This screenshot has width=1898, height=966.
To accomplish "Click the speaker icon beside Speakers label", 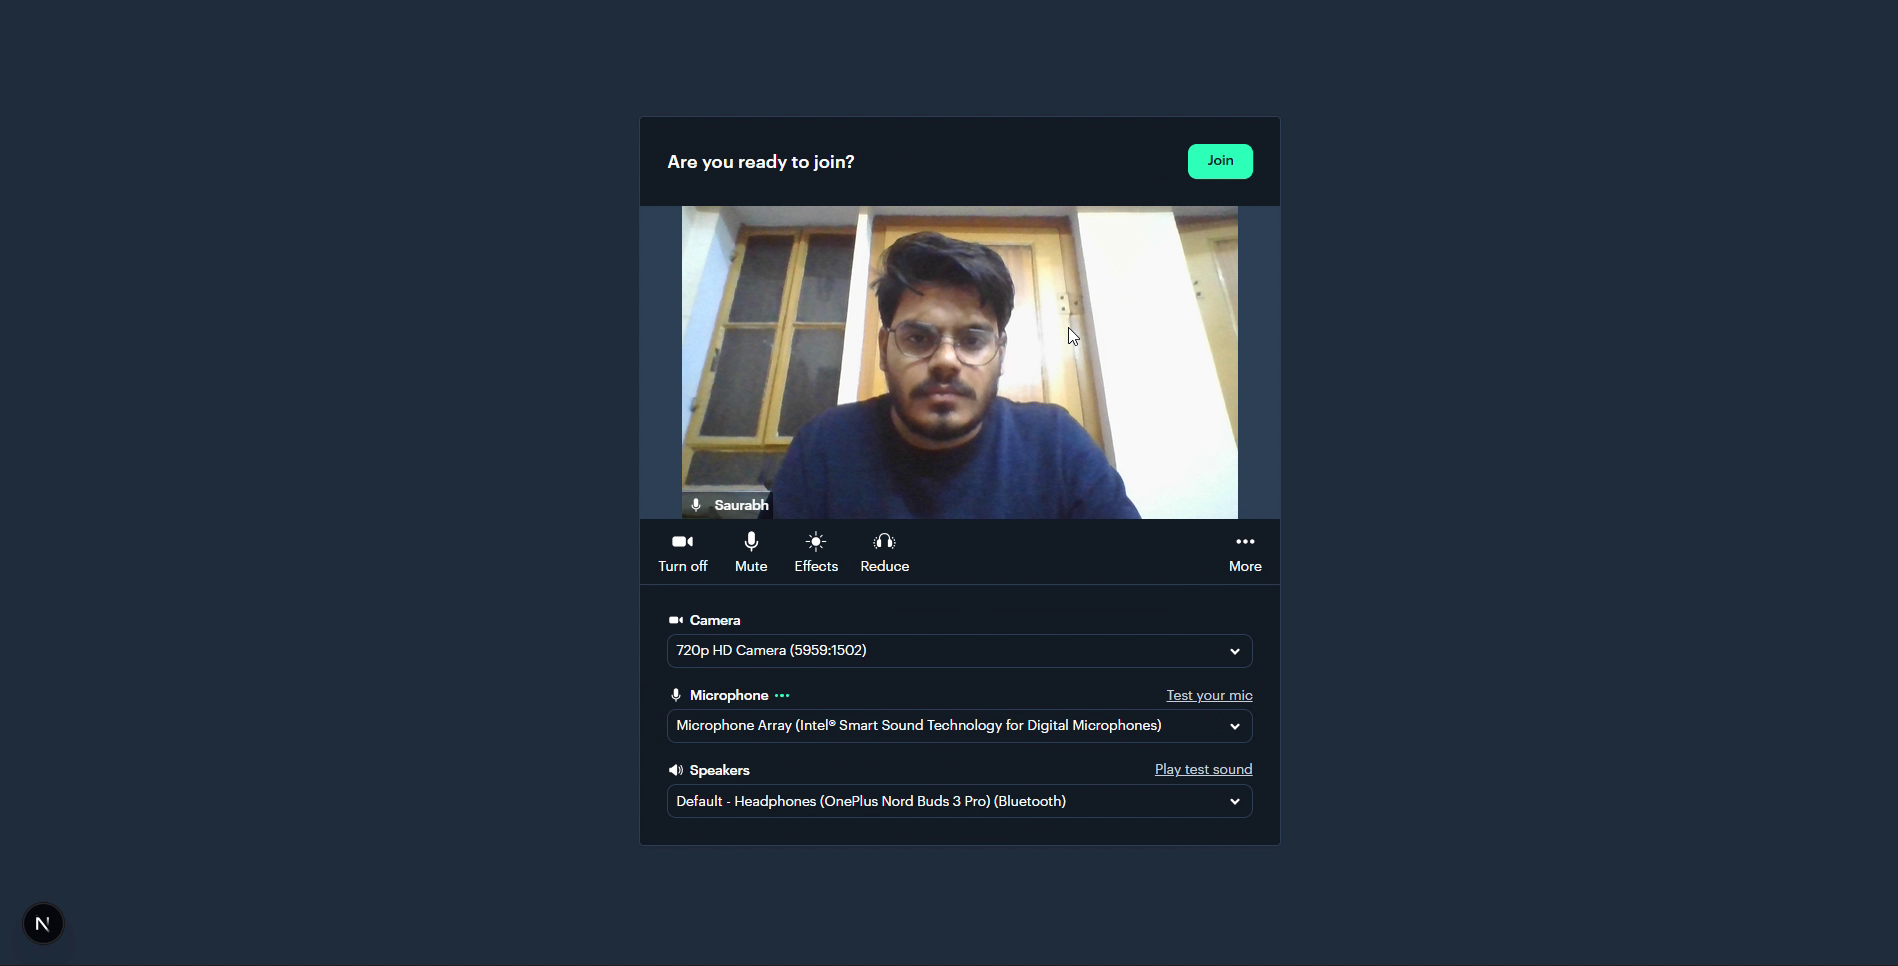I will [x=676, y=770].
